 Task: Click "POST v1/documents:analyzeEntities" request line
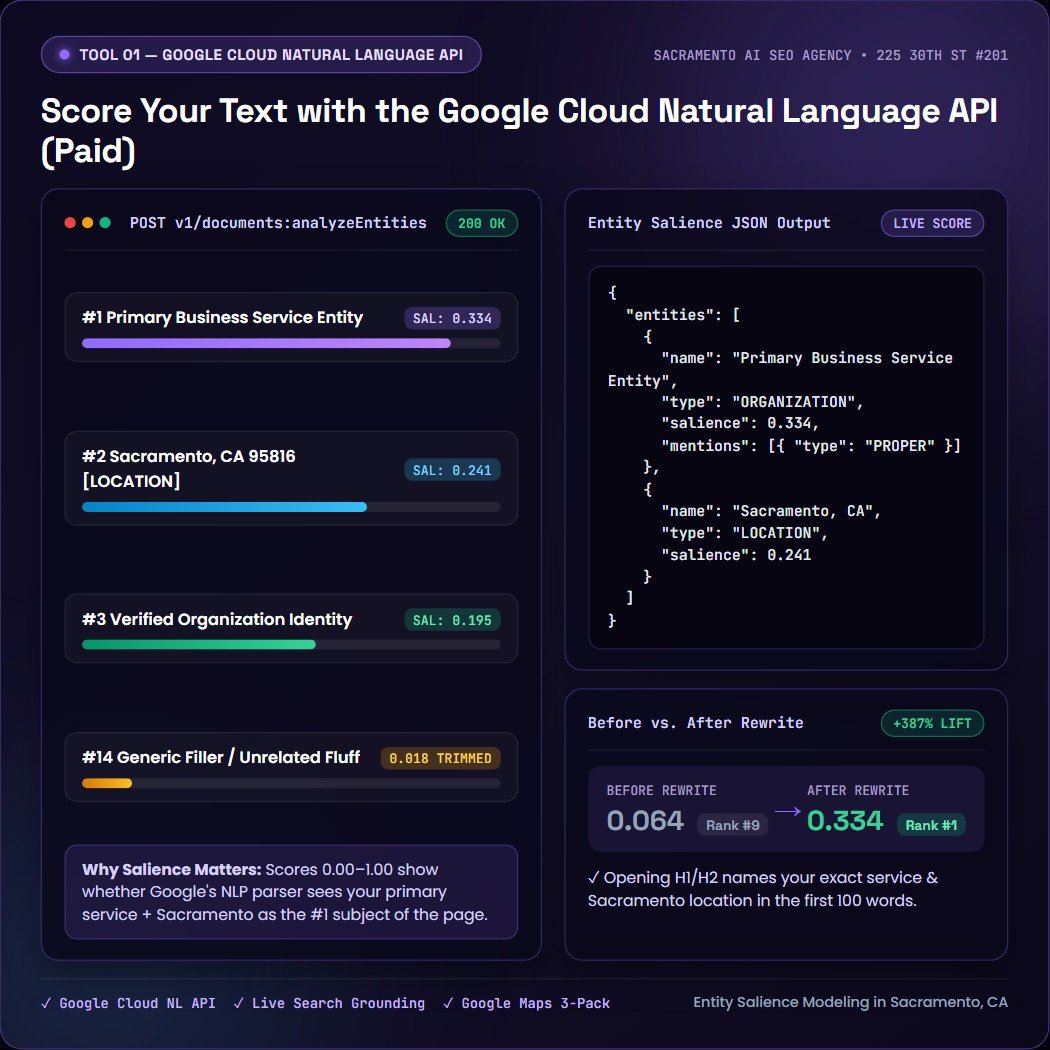tap(278, 223)
